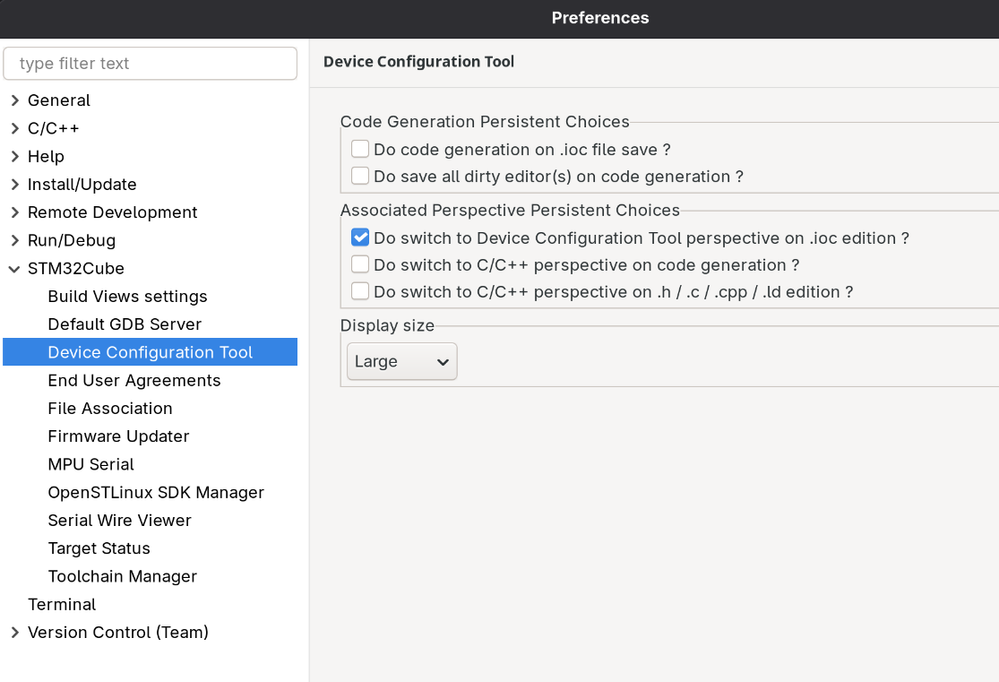999x682 pixels.
Task: Open End User Agreements page
Action: pos(134,381)
